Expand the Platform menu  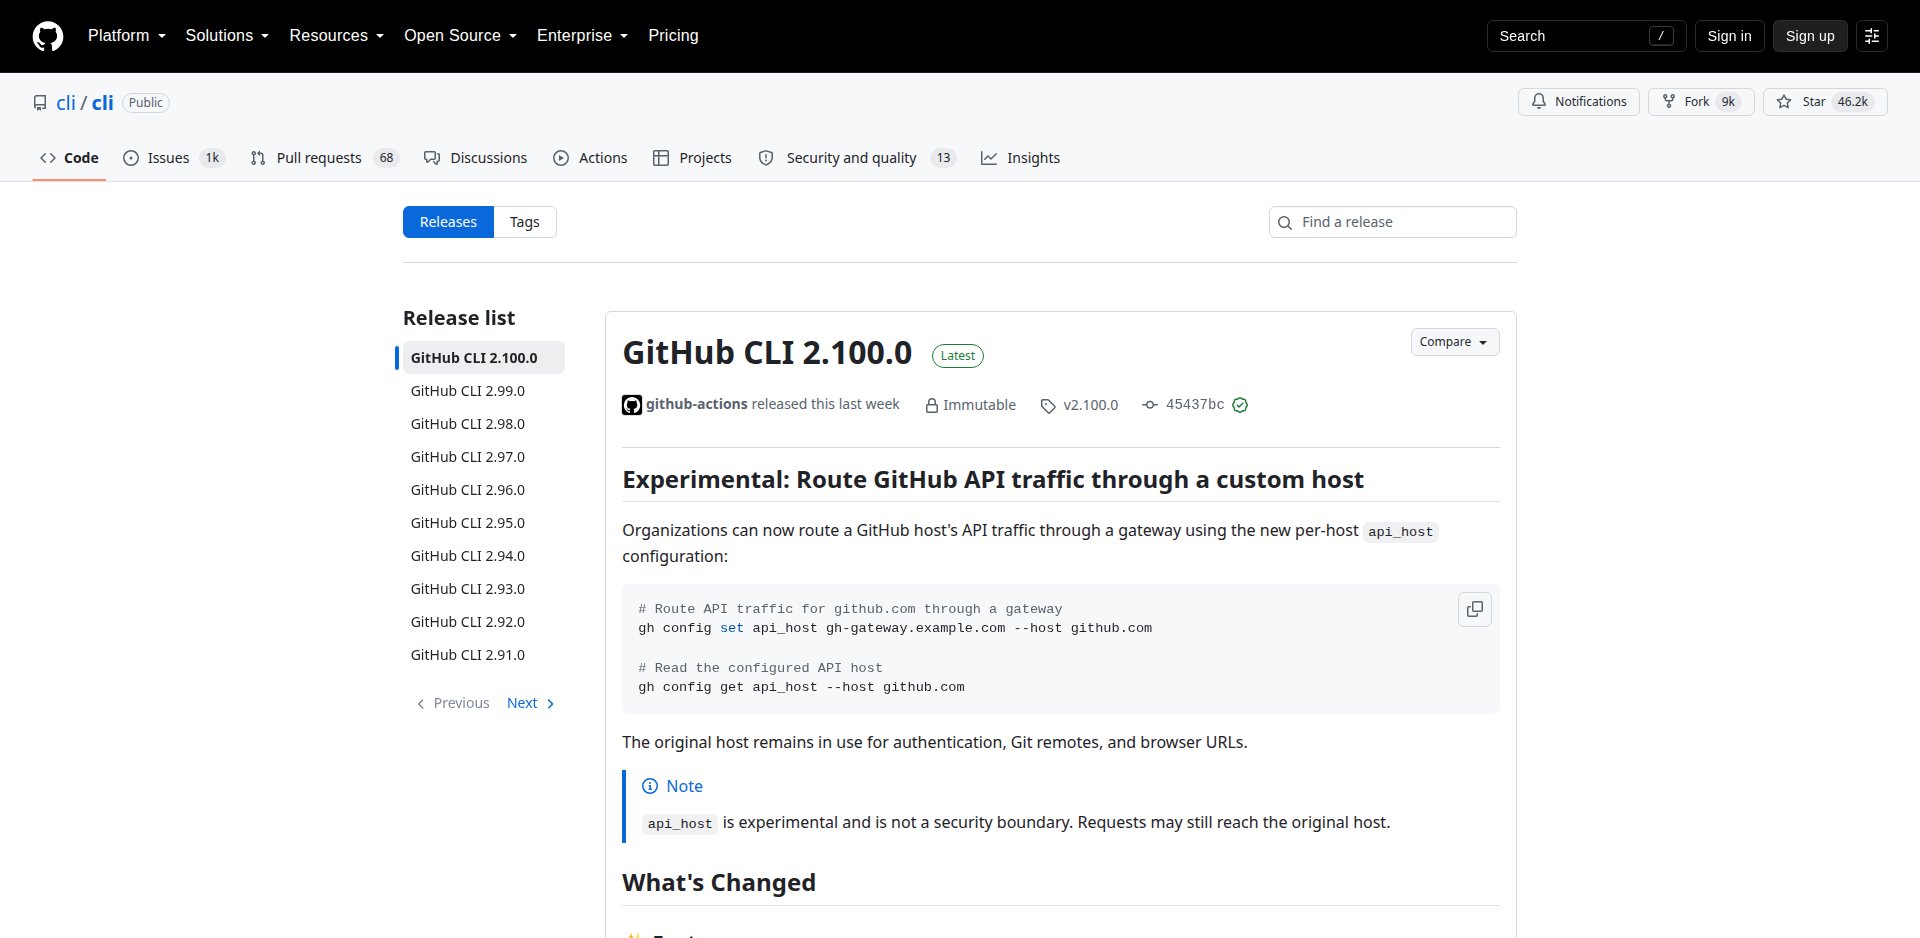pyautogui.click(x=127, y=36)
